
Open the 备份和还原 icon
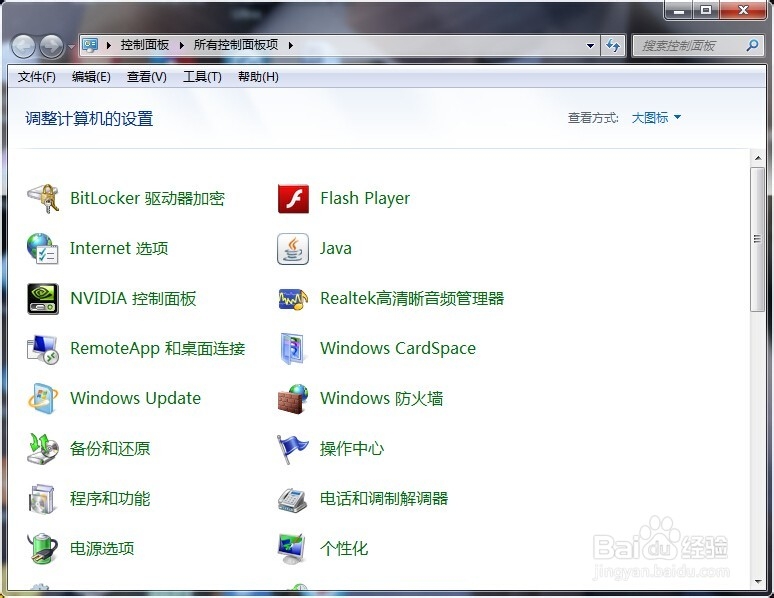43,448
